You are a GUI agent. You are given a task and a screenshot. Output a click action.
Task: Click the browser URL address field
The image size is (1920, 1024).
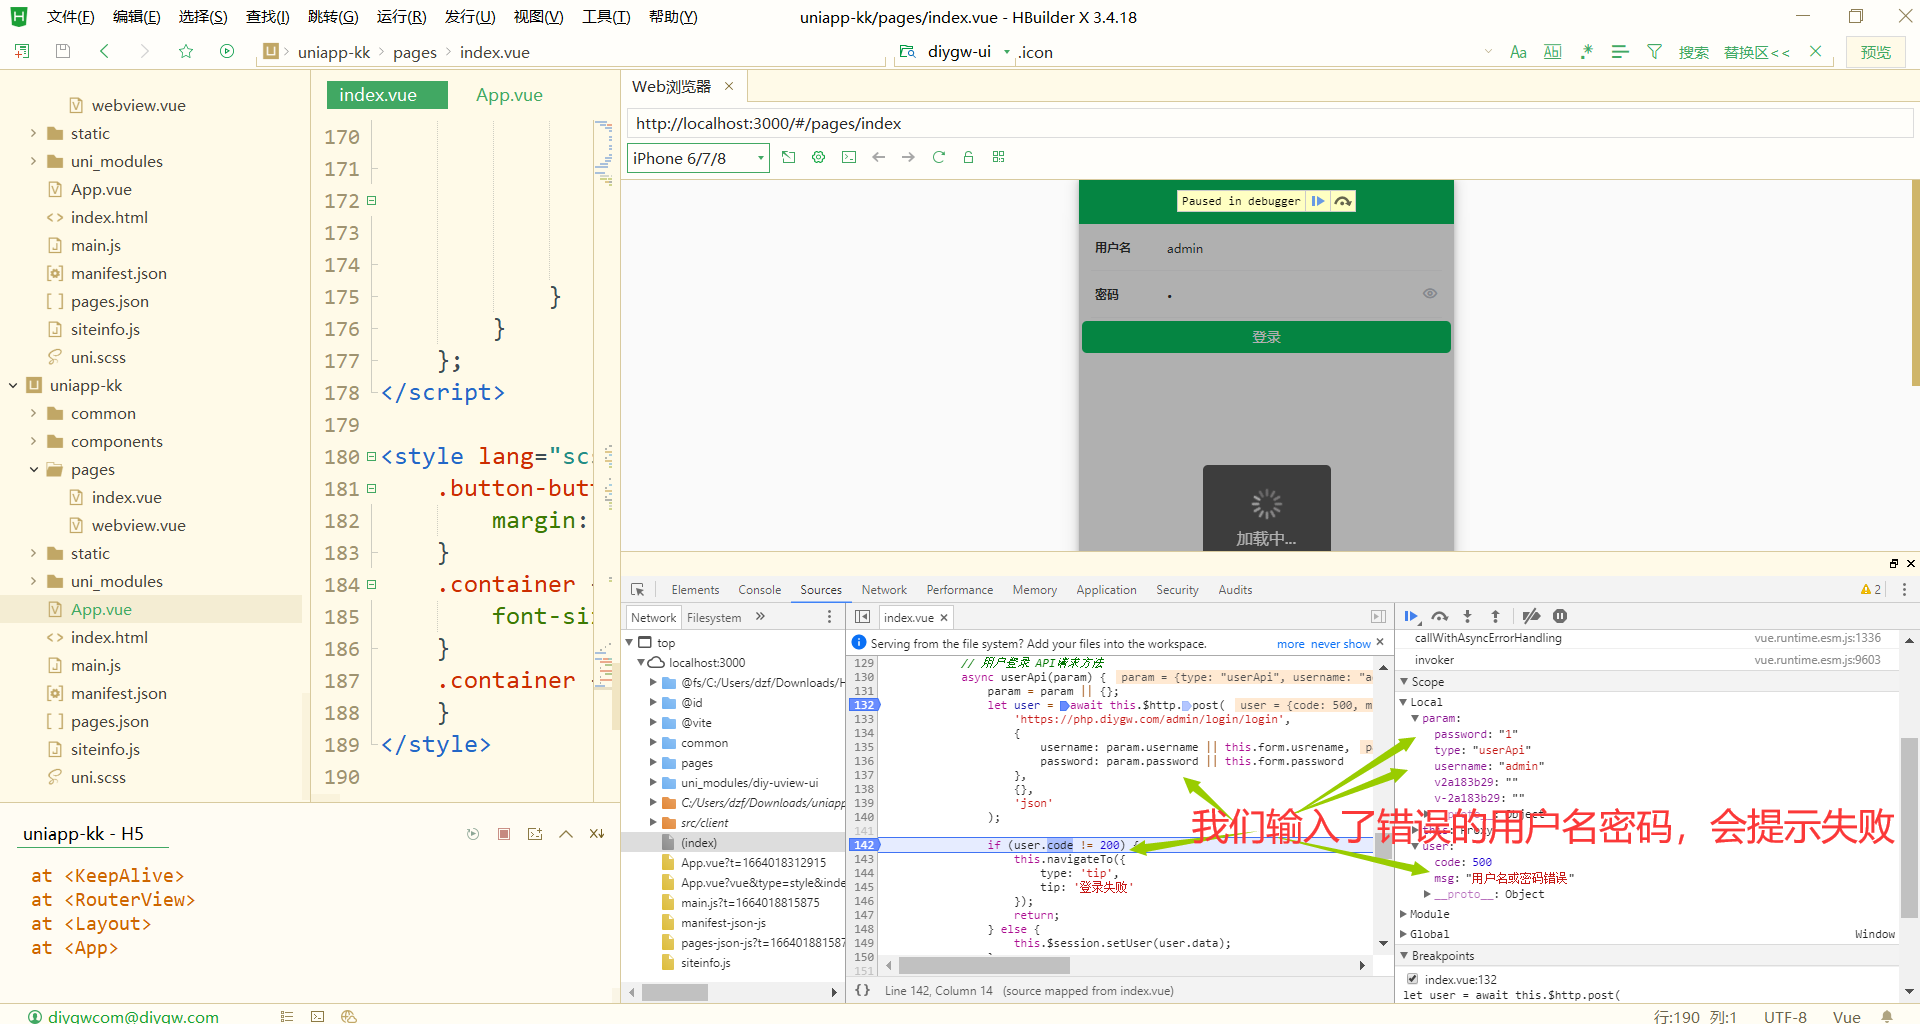pyautogui.click(x=1269, y=124)
